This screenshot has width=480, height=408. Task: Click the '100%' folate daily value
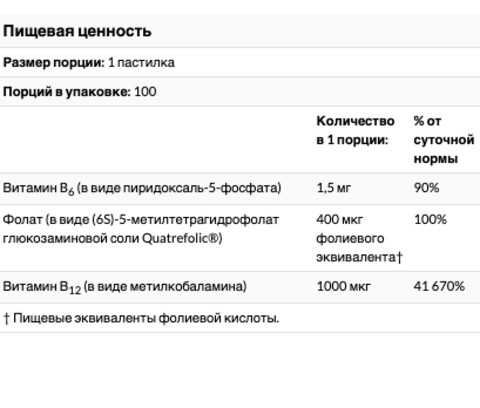(430, 220)
